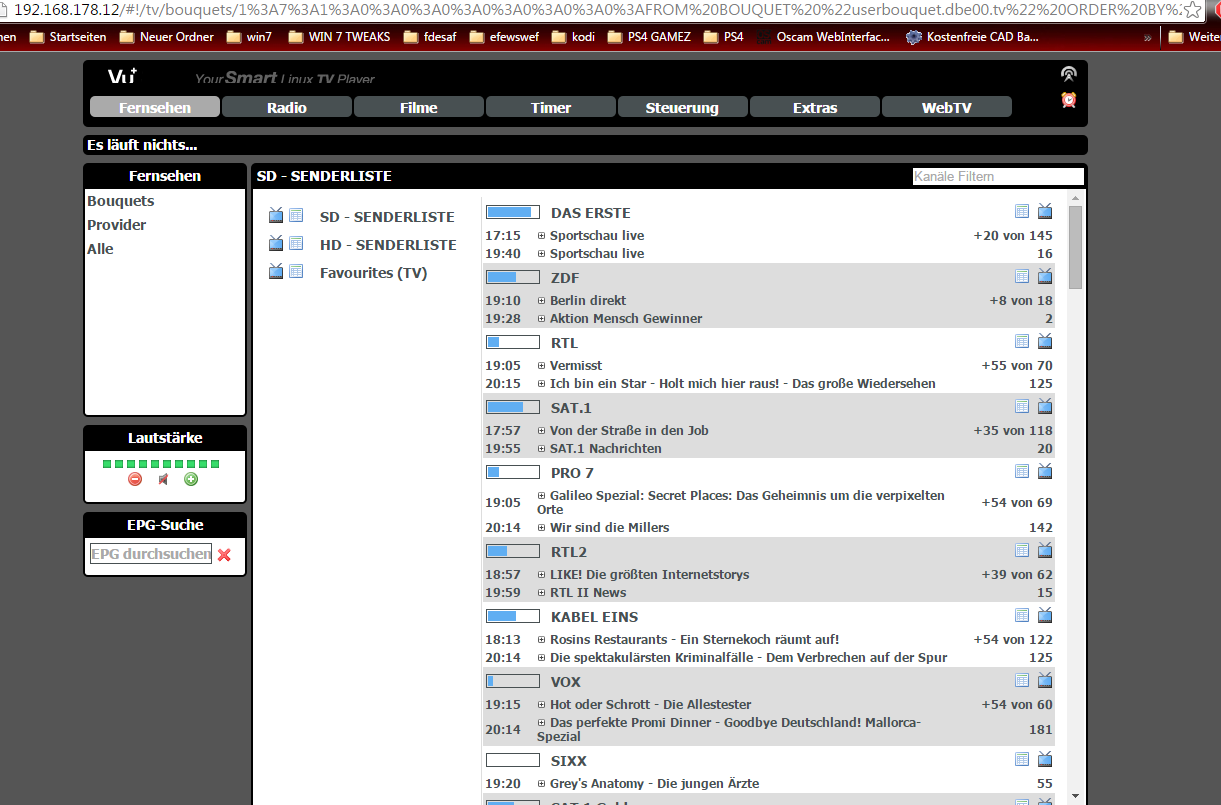Stream VOX via TV icon
This screenshot has width=1221, height=805.
[x=1045, y=680]
